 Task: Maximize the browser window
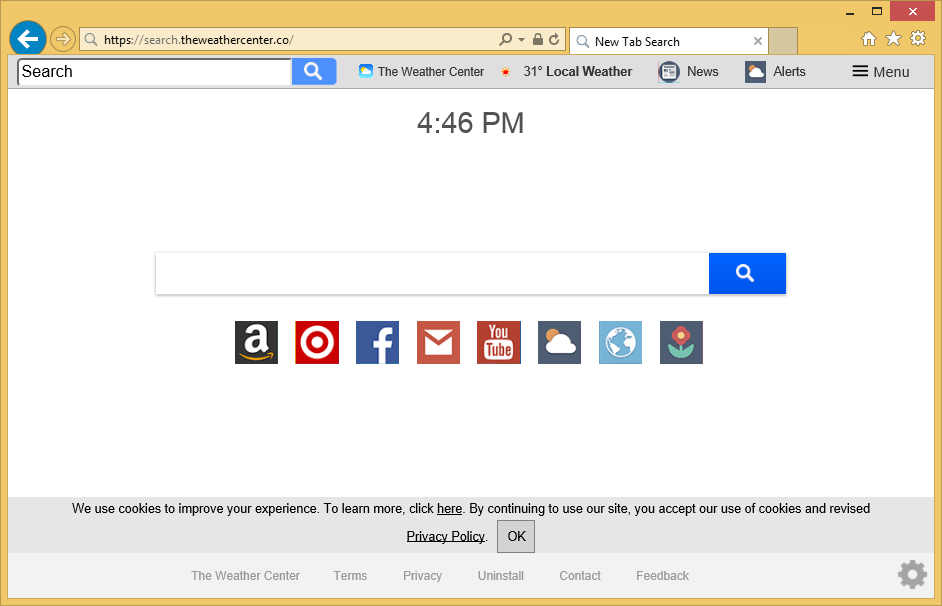tap(877, 11)
